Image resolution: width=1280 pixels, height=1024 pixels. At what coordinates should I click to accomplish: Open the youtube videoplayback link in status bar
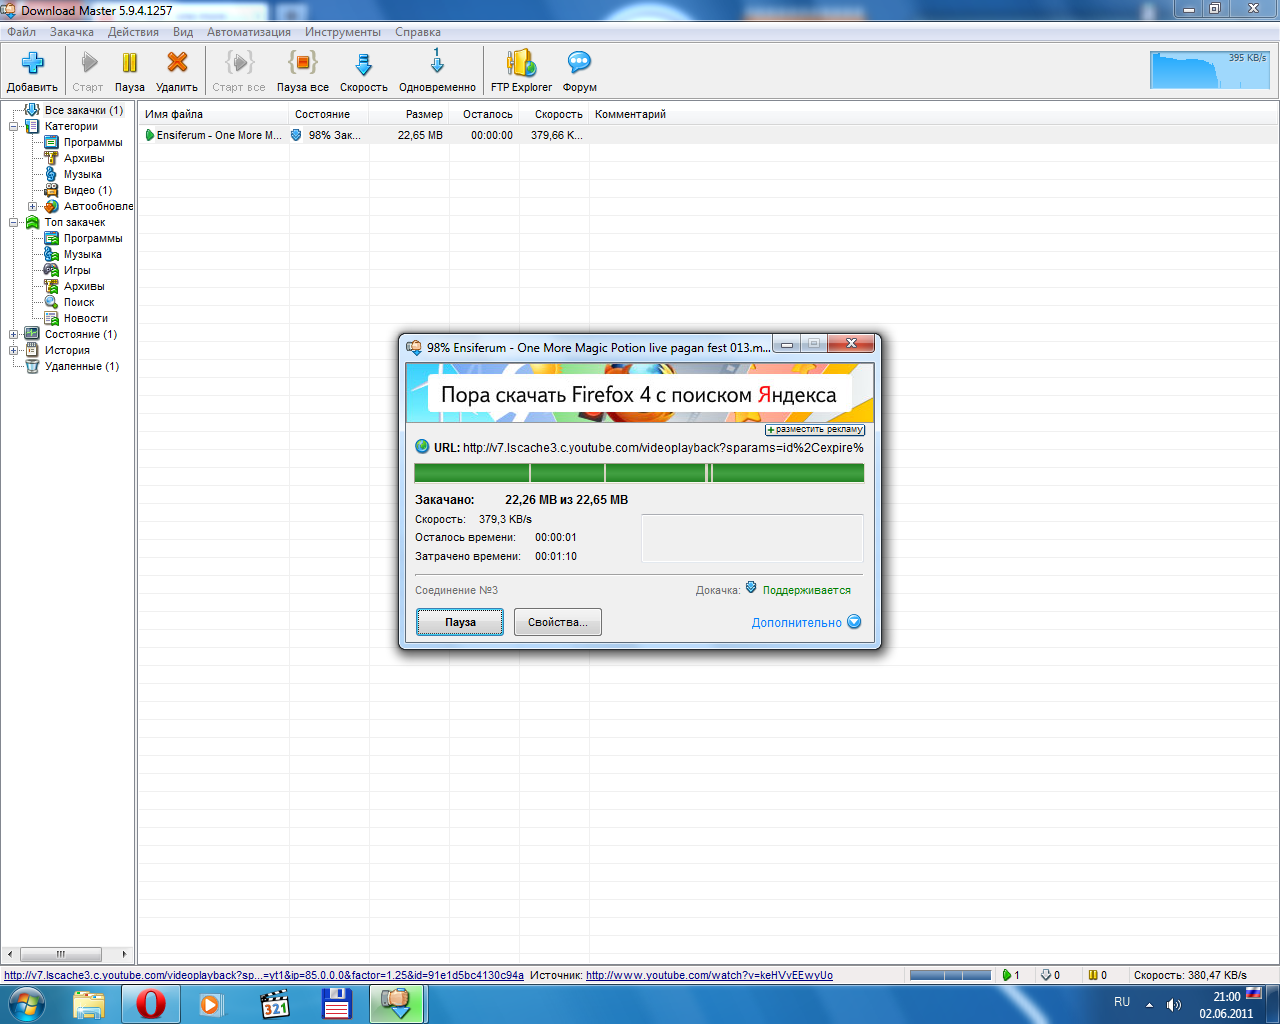tap(264, 975)
